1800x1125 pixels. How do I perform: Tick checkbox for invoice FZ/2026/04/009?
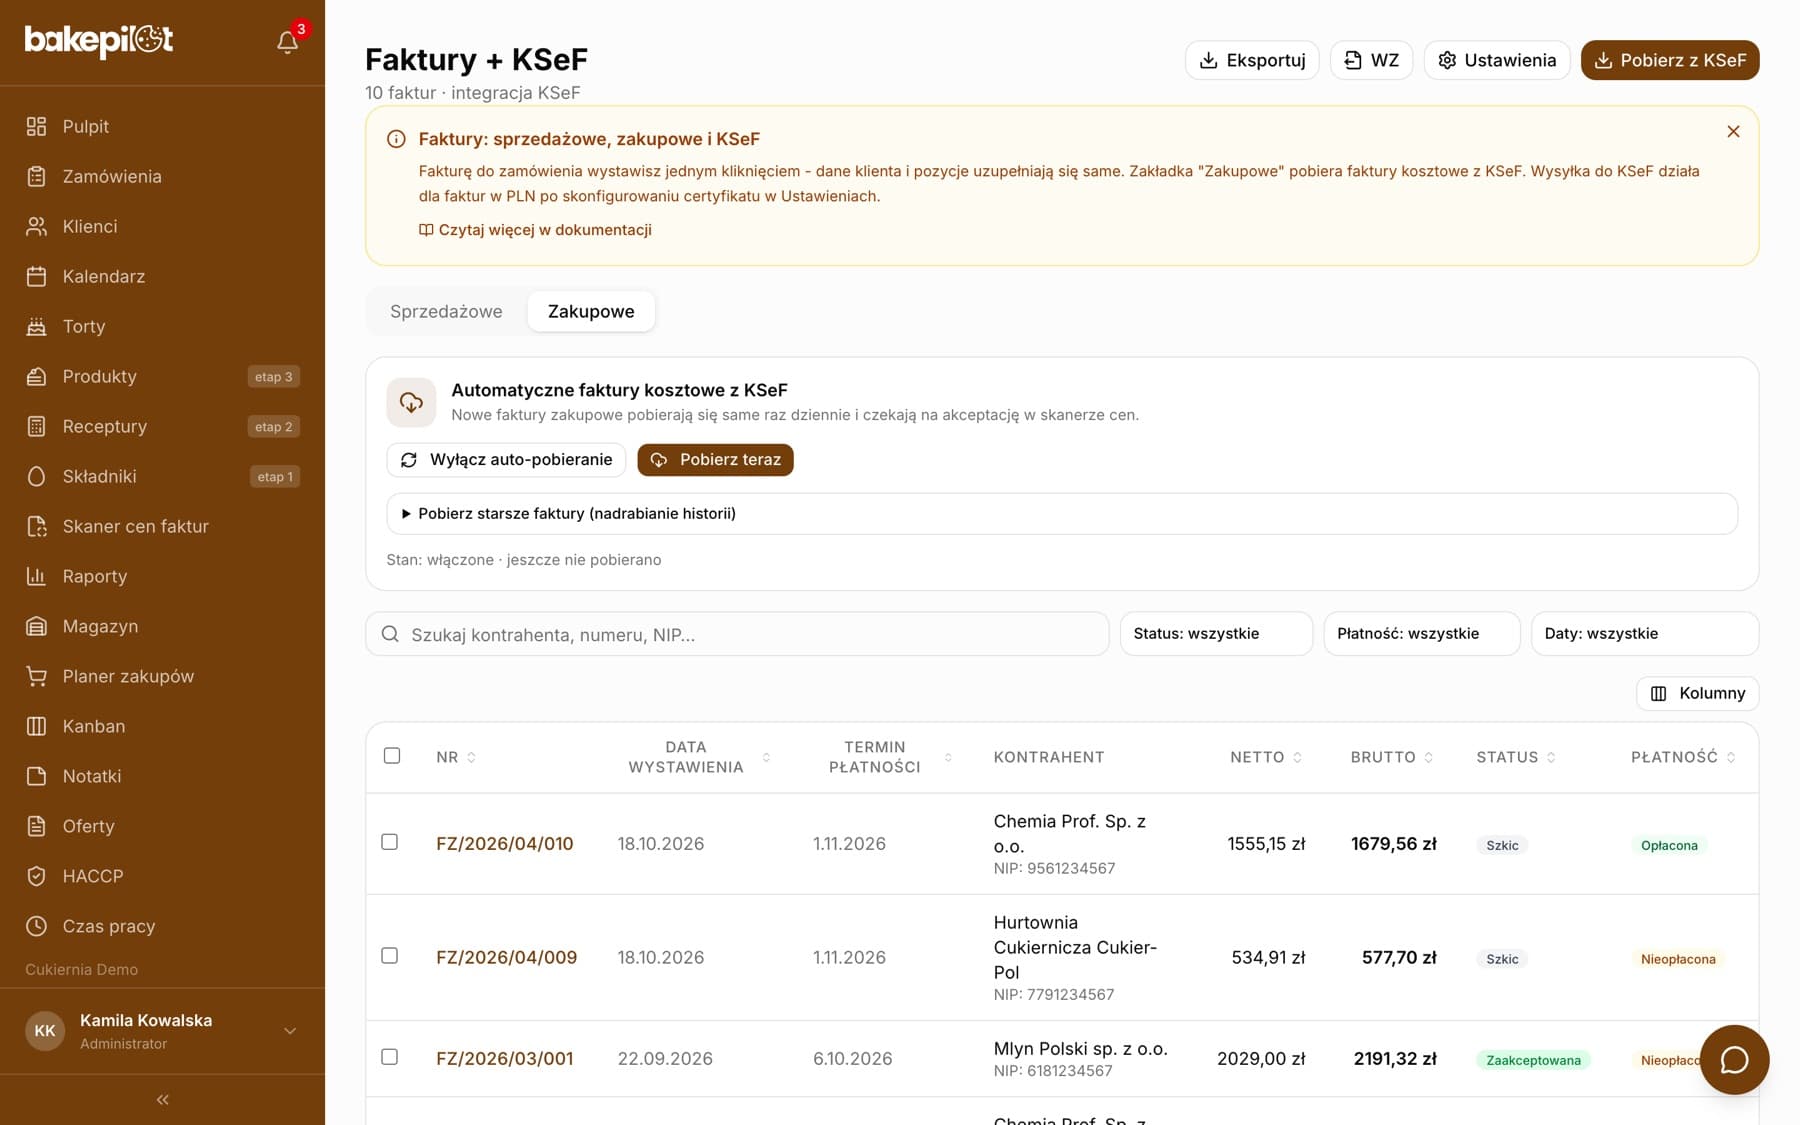(x=390, y=956)
